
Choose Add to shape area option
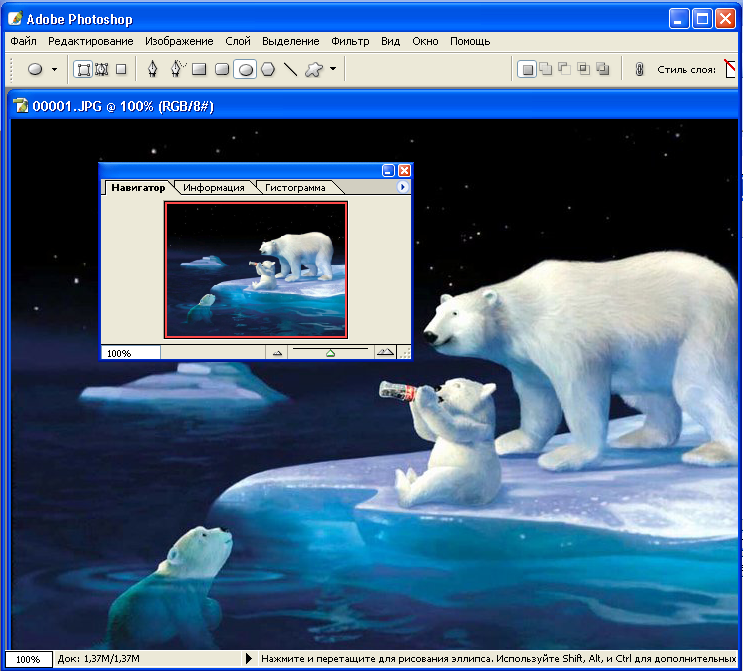(x=546, y=69)
